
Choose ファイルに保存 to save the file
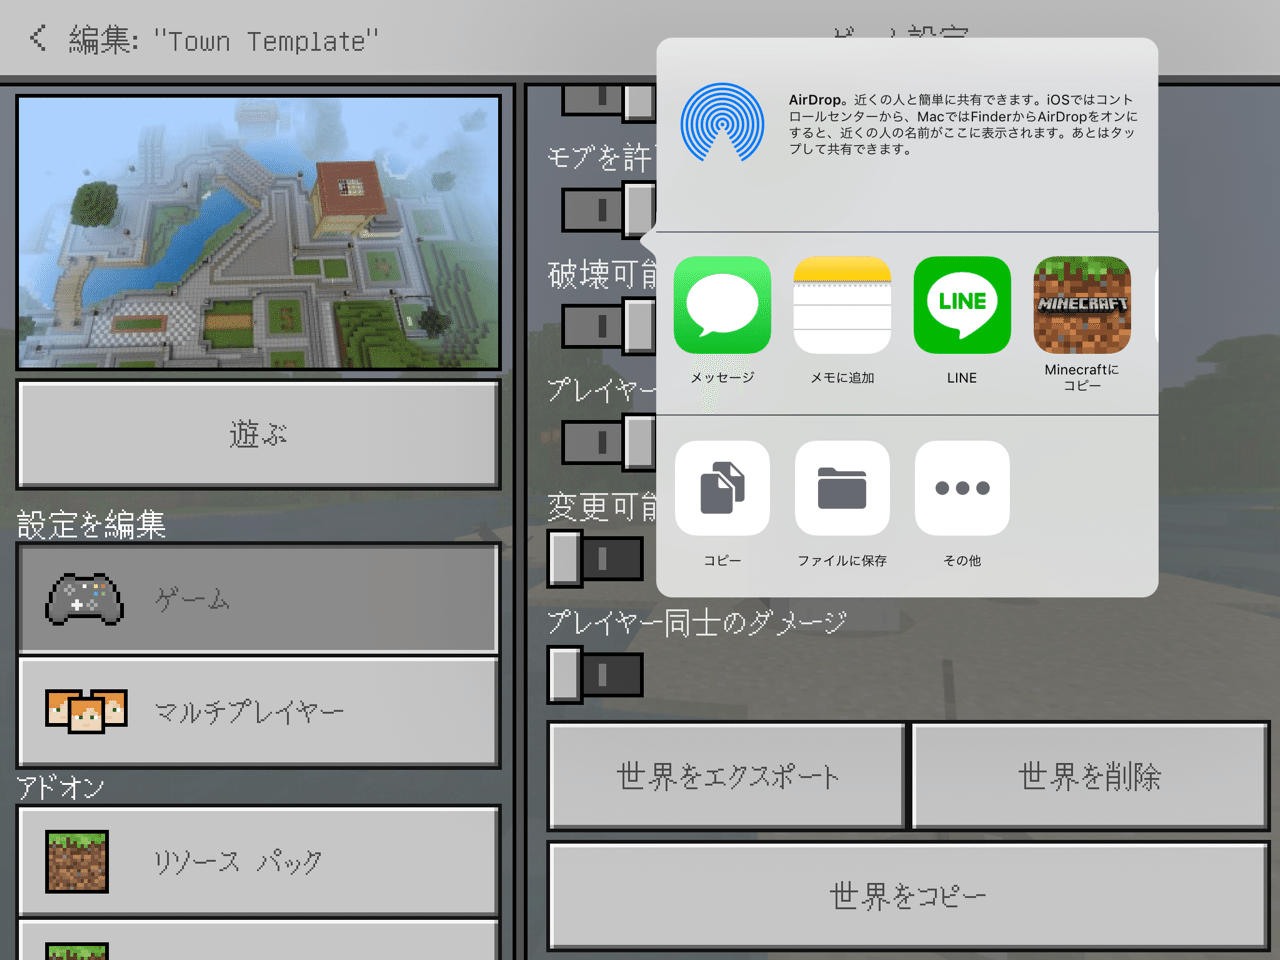842,488
